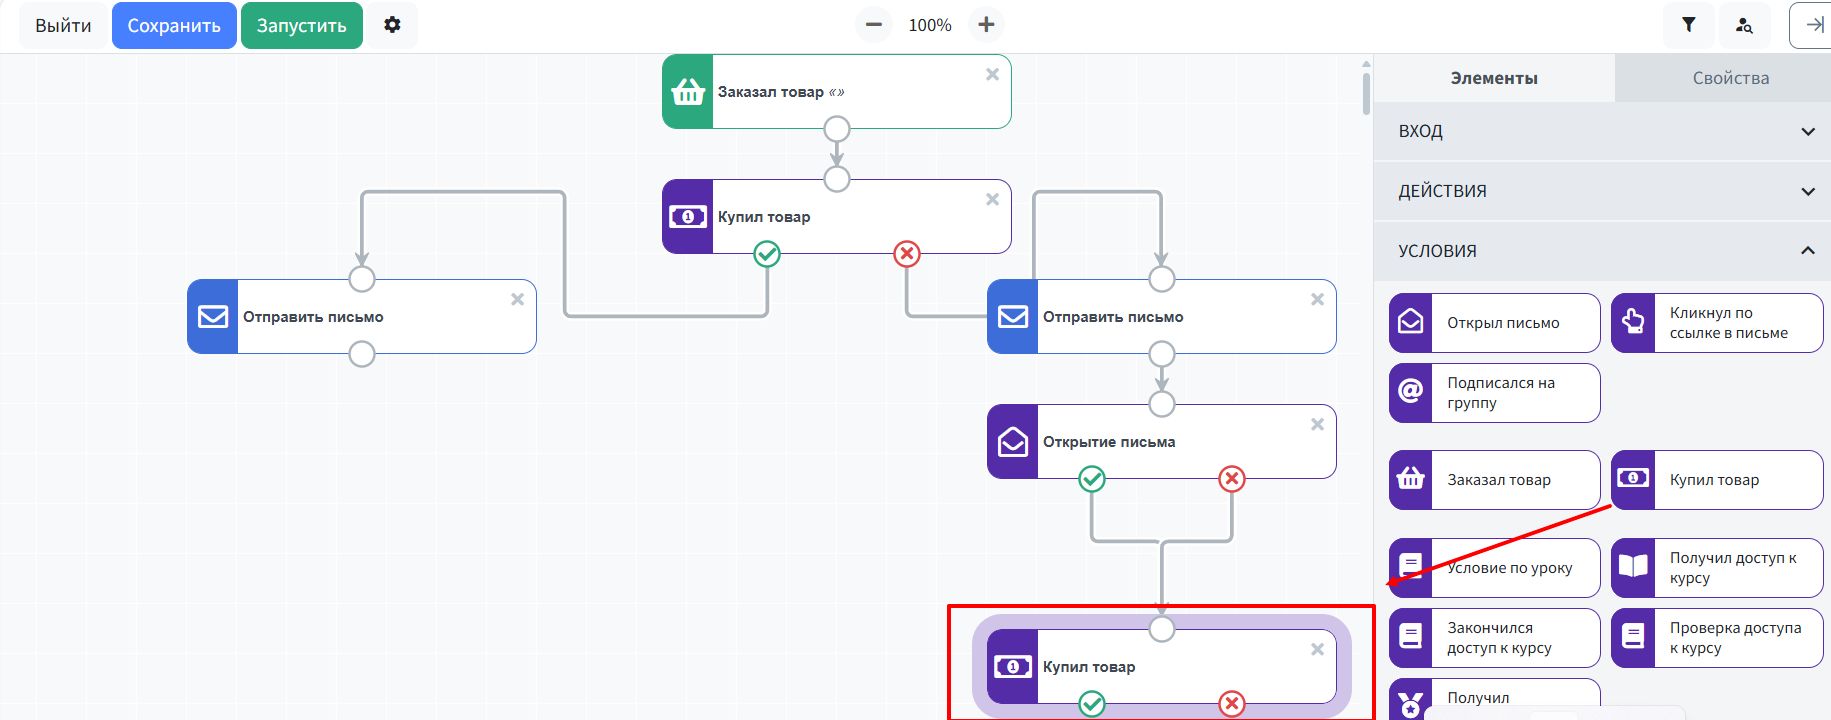
Task: Select Кликнул по ссылке в письме element
Action: 1717,323
